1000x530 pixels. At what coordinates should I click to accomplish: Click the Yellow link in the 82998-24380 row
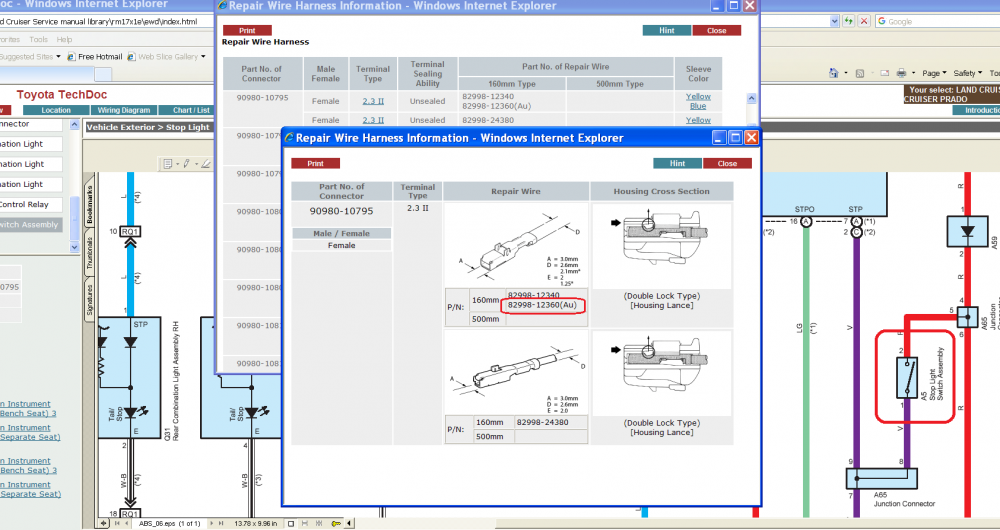(x=698, y=120)
